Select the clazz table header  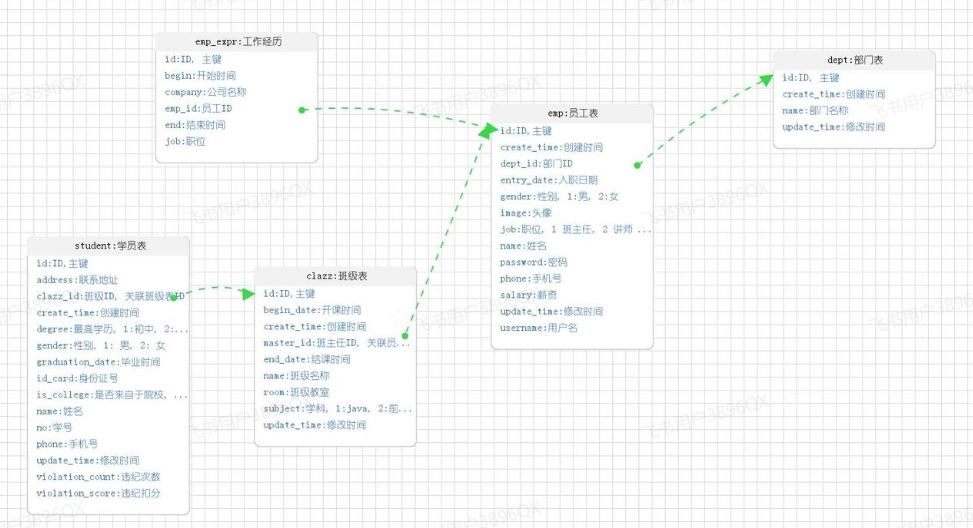point(336,276)
